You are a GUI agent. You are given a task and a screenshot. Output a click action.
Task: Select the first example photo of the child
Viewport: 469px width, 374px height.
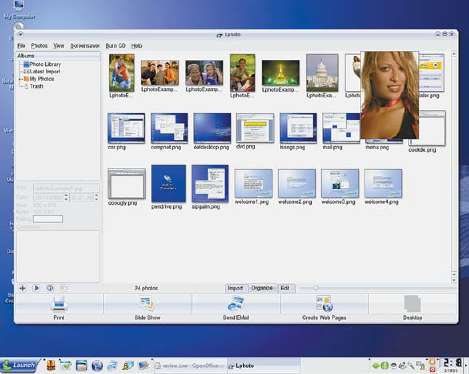click(x=122, y=73)
